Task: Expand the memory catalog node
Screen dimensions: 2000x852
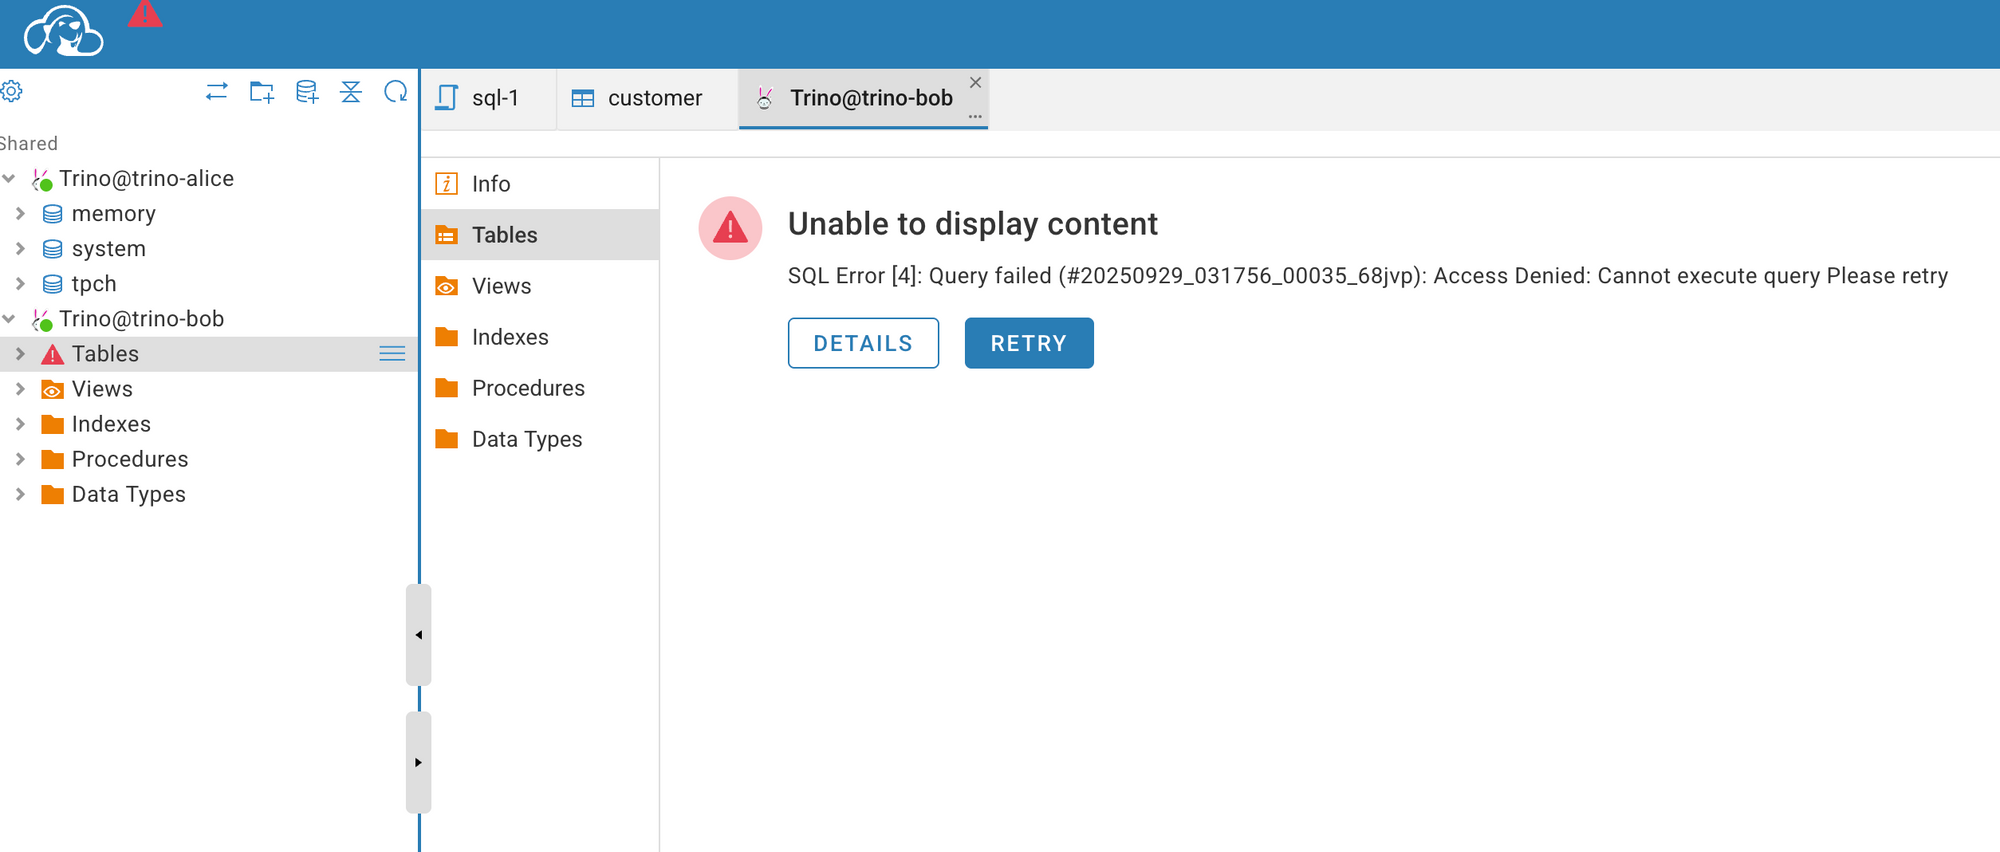Action: [20, 214]
